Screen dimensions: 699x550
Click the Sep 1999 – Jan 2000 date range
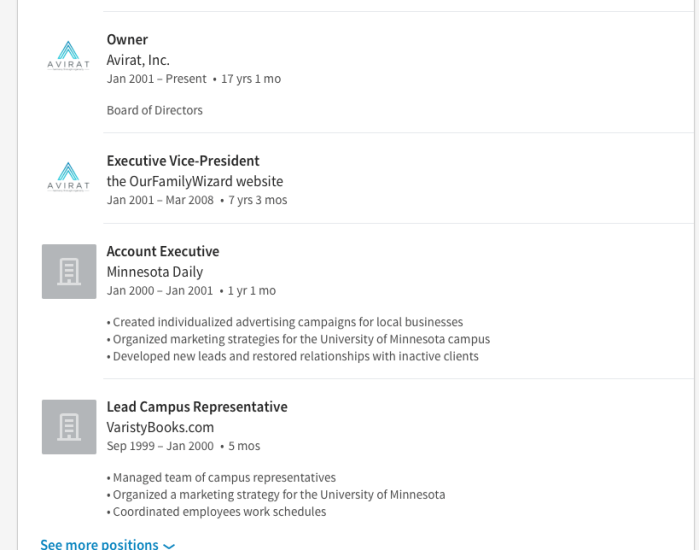click(x=160, y=446)
